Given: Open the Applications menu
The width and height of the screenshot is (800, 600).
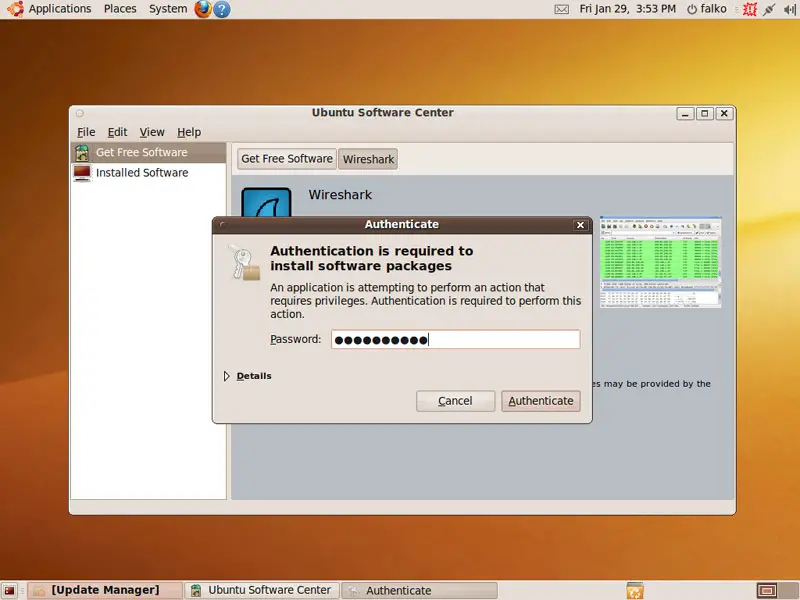Looking at the screenshot, I should click(60, 9).
